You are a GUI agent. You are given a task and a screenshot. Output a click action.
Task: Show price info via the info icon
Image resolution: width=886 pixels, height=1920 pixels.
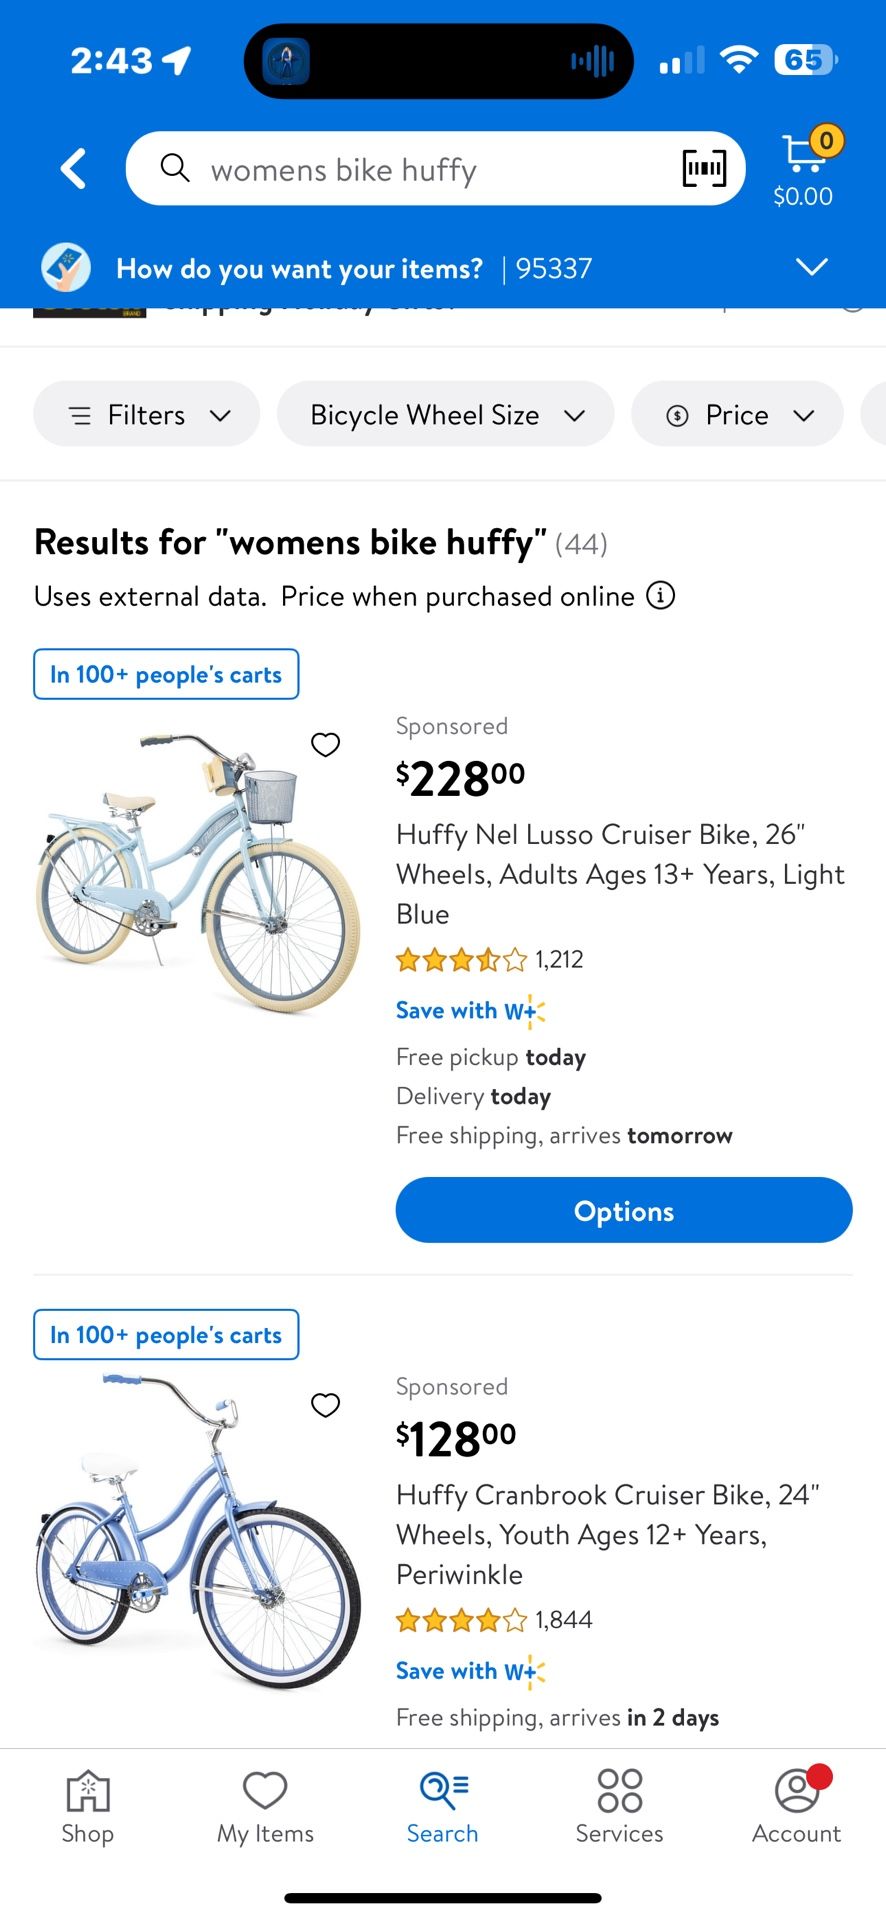click(x=660, y=596)
